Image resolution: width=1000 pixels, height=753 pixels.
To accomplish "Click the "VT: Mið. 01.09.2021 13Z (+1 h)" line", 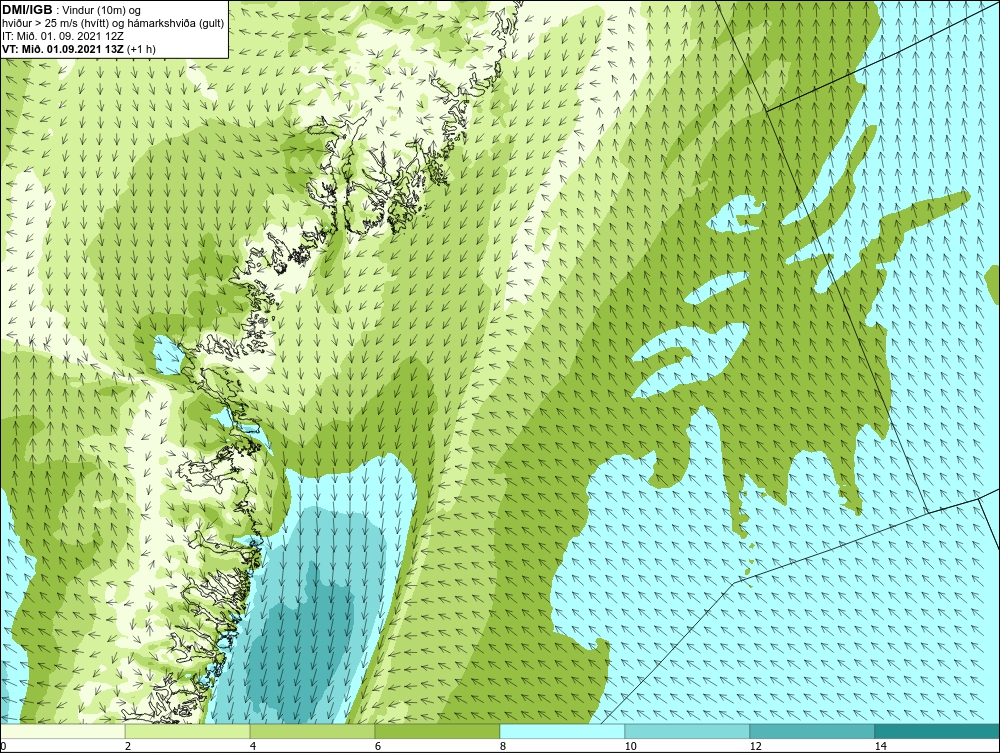I will pyautogui.click(x=78, y=48).
